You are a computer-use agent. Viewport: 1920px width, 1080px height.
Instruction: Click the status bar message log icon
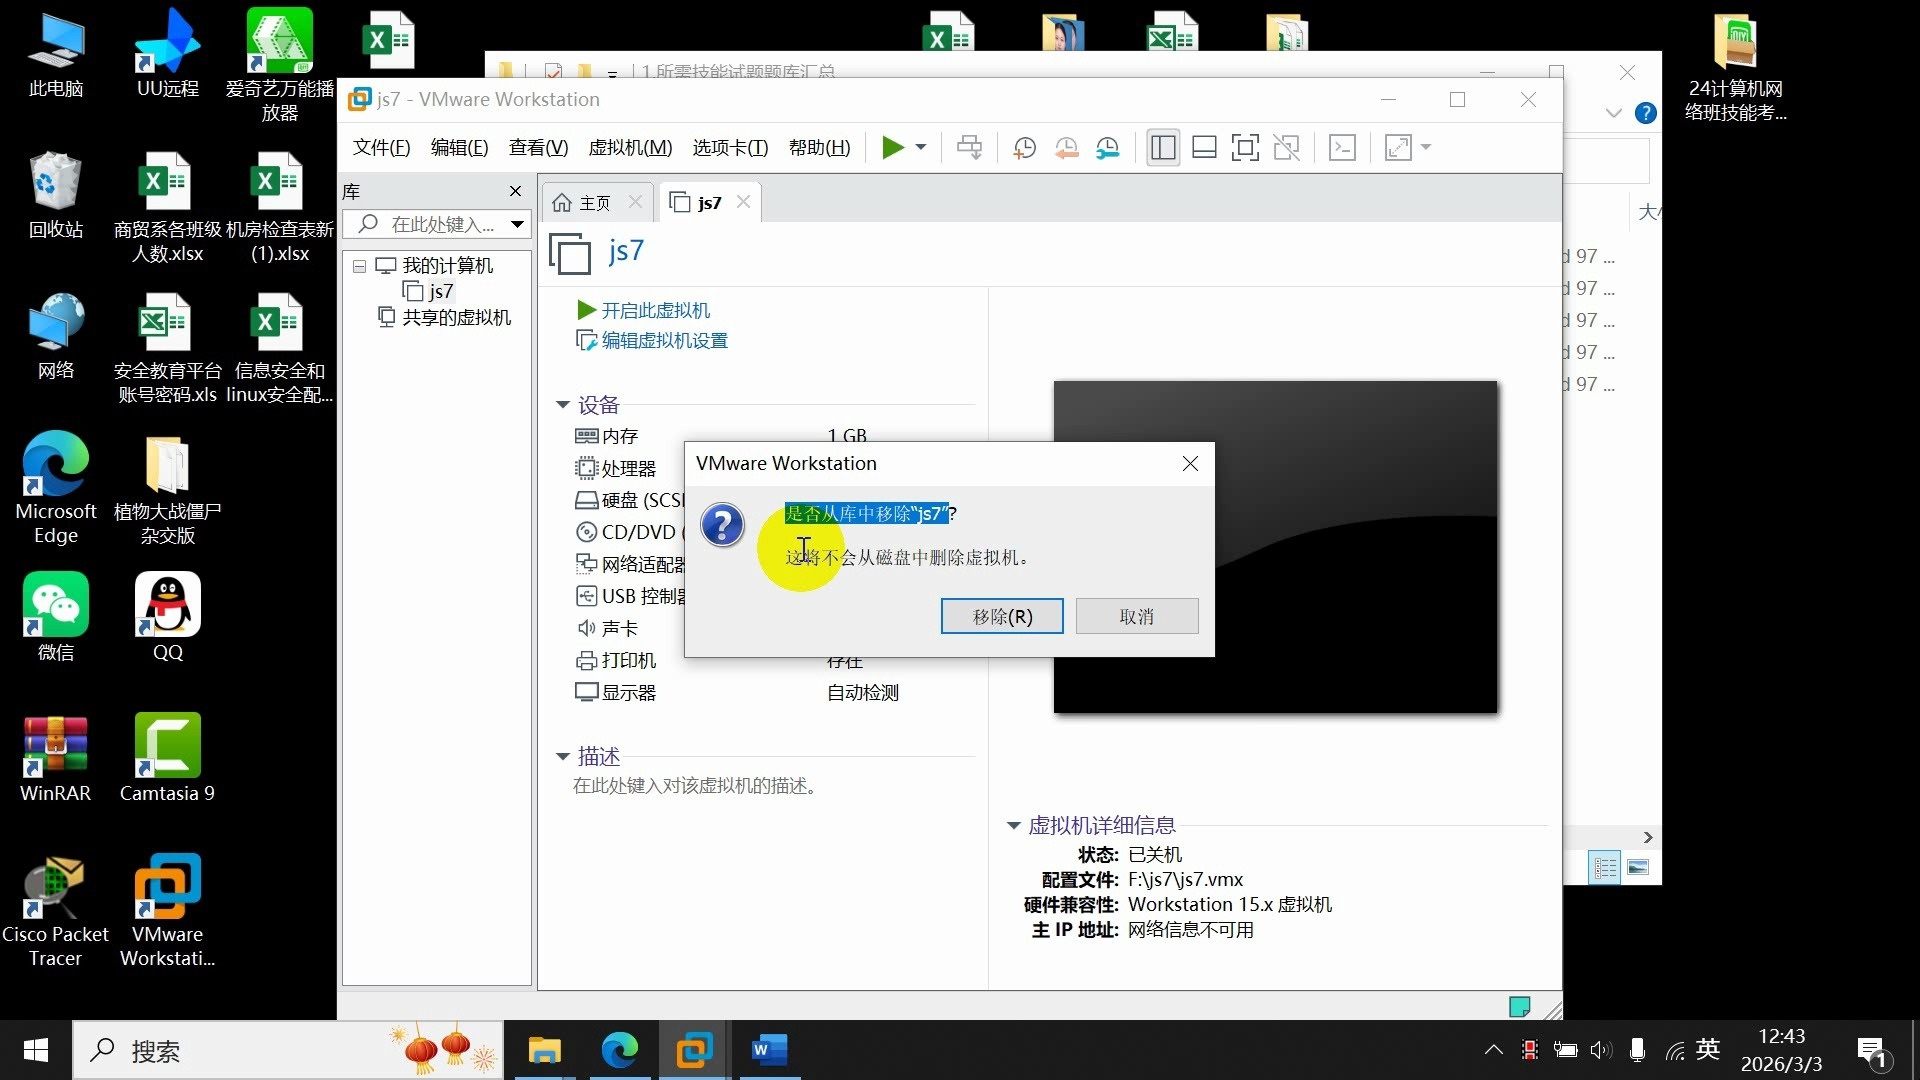point(1519,1006)
